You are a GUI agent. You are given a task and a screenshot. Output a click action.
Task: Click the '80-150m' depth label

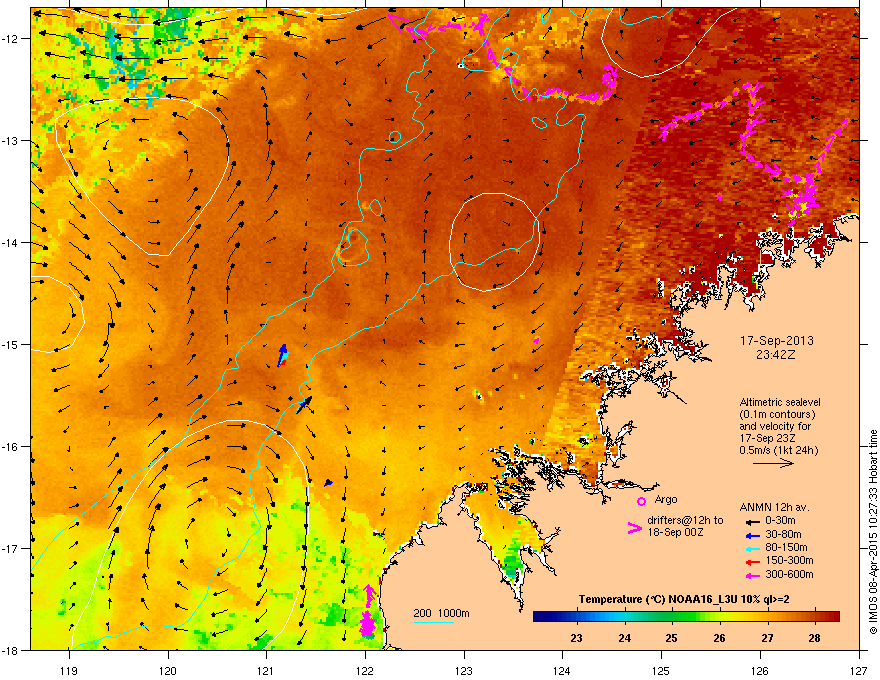tap(786, 548)
